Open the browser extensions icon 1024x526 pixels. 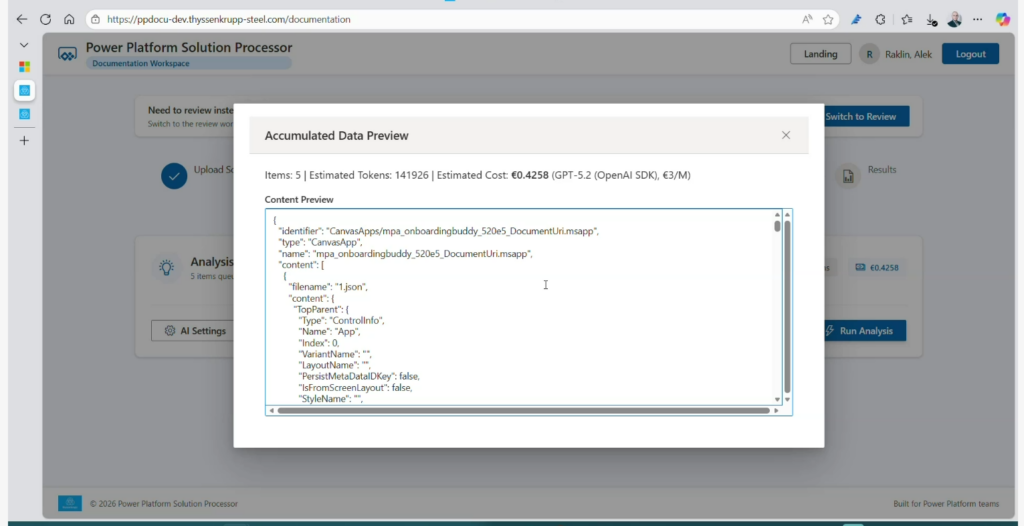tap(880, 19)
